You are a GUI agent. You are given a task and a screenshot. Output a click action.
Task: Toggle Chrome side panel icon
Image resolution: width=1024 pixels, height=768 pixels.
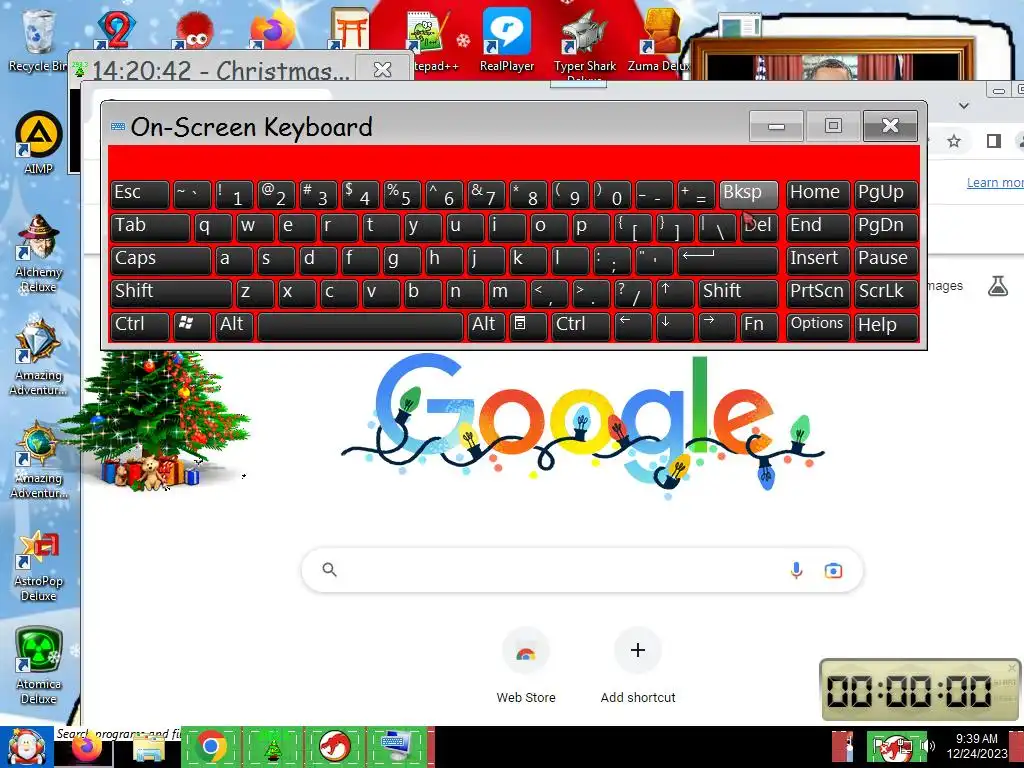pos(994,141)
